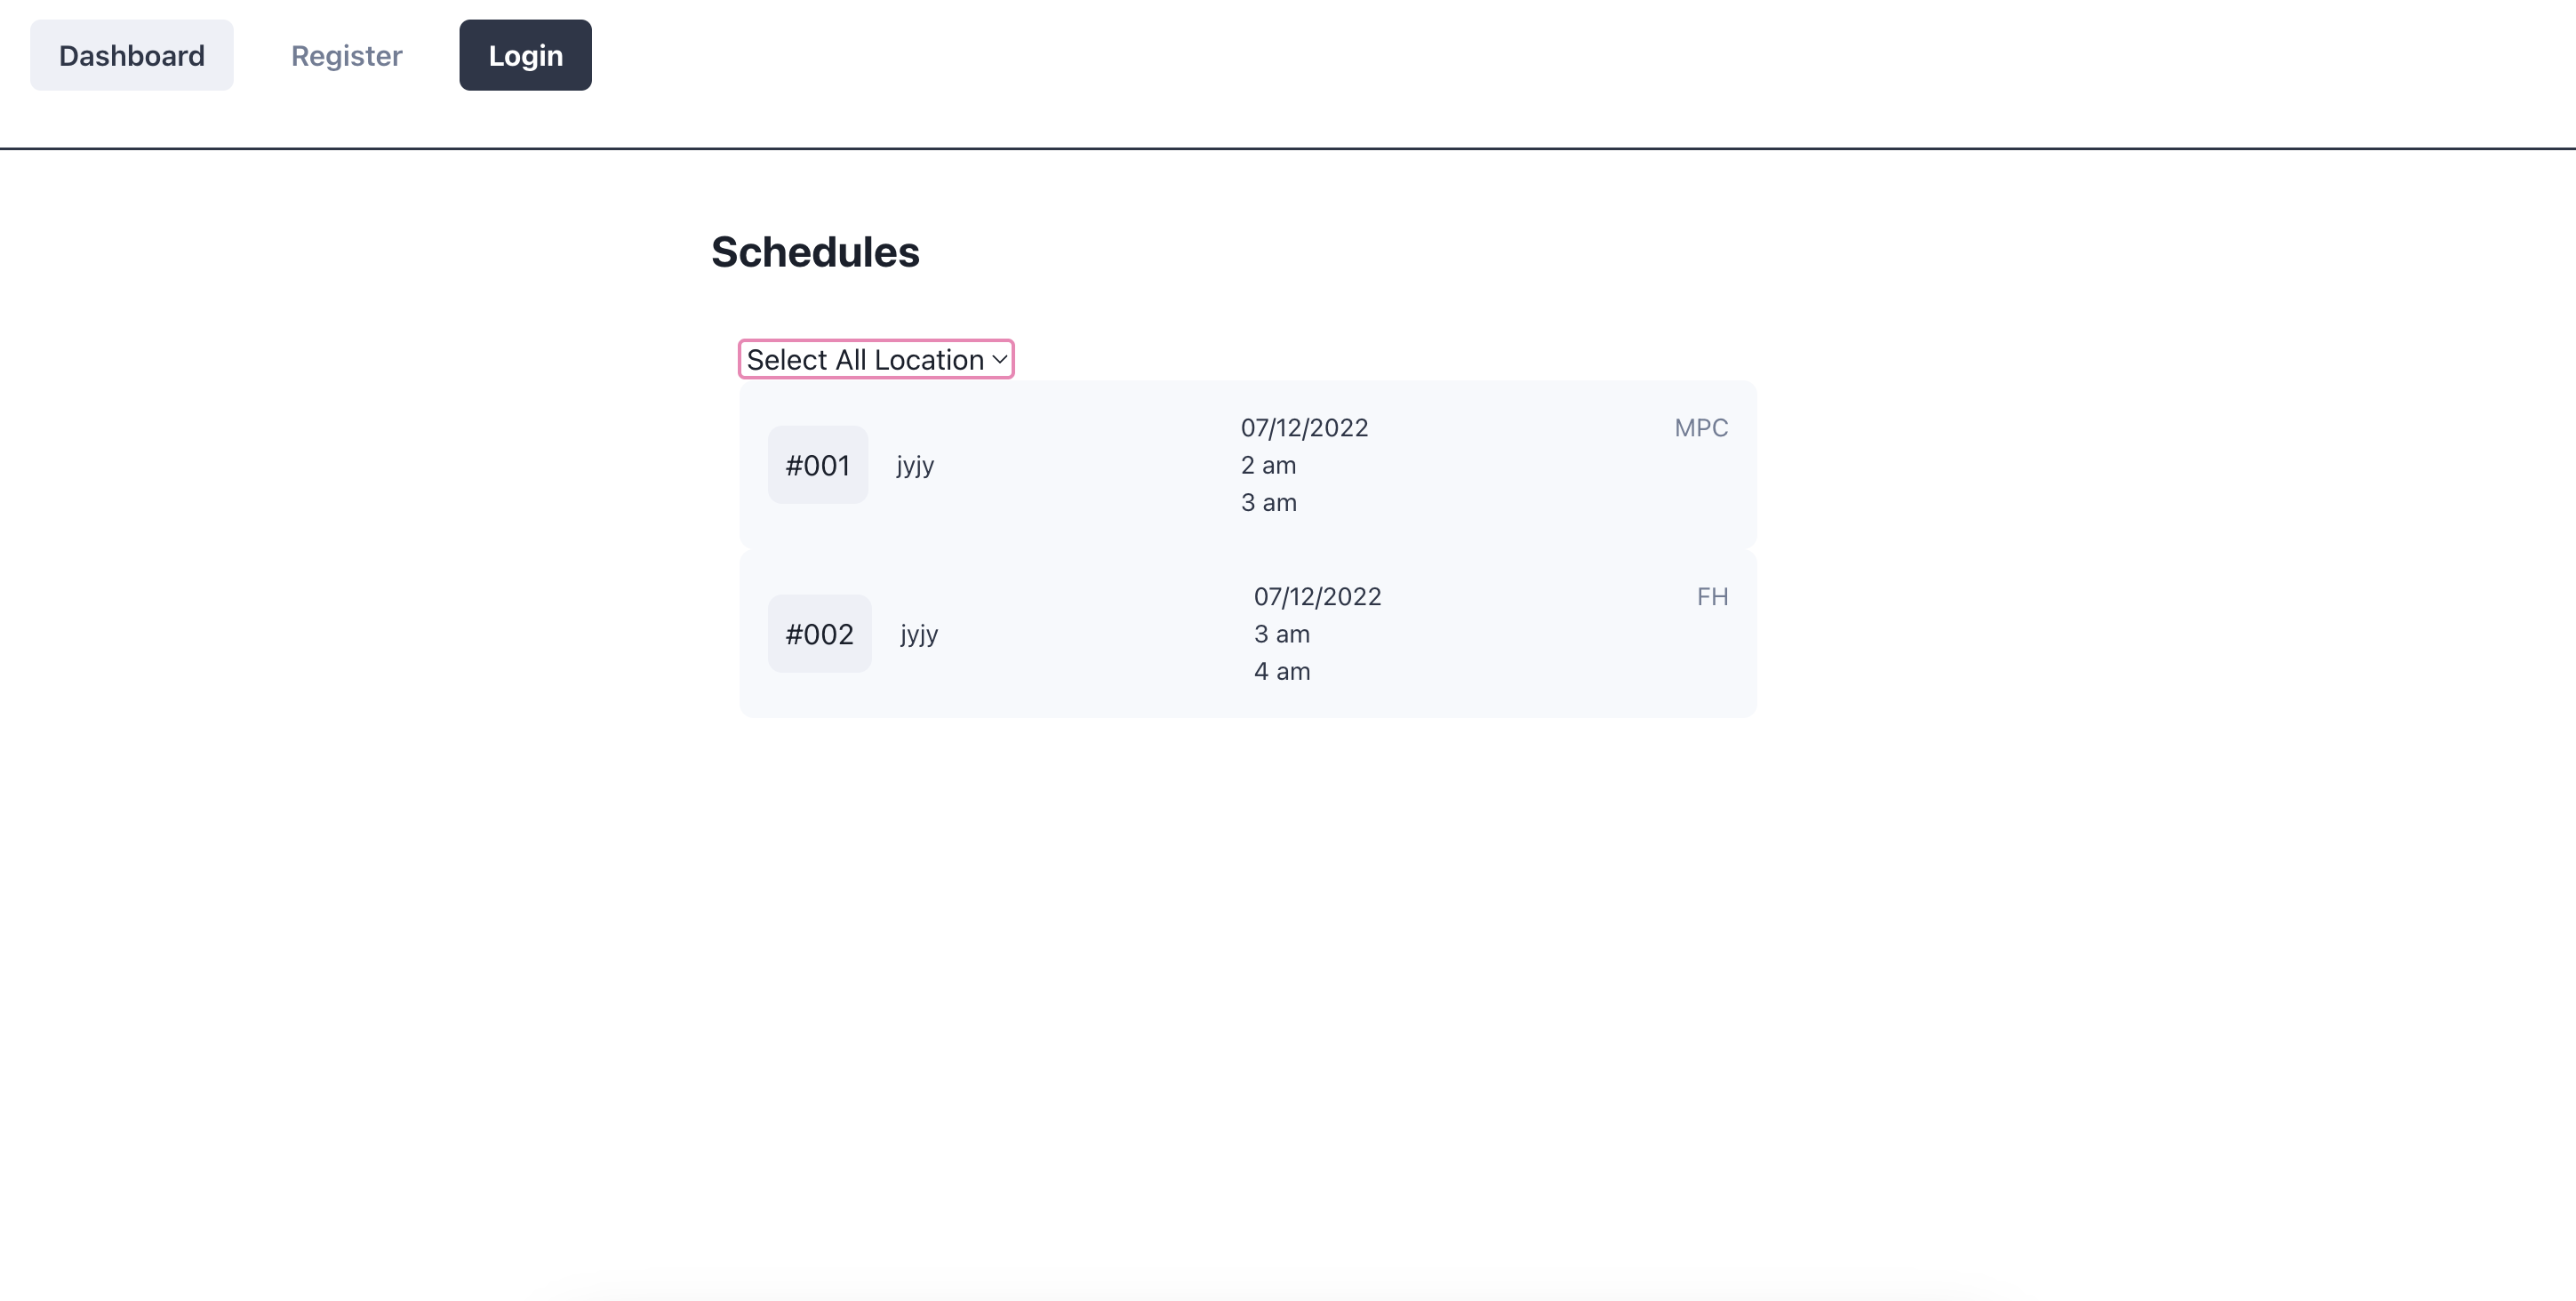Click the 07/12/2022 date on second schedule
This screenshot has width=2576, height=1301.
[x=1317, y=596]
